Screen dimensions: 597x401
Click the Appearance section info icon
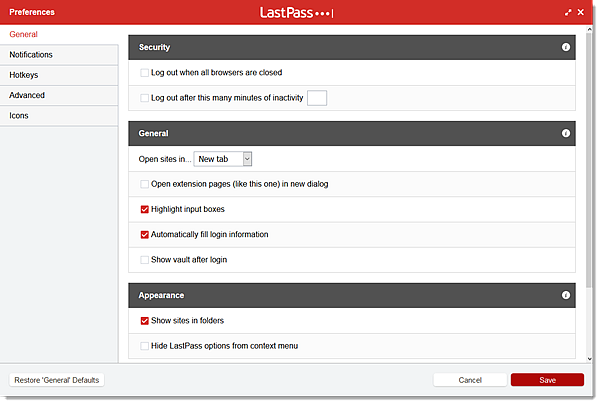click(x=565, y=295)
